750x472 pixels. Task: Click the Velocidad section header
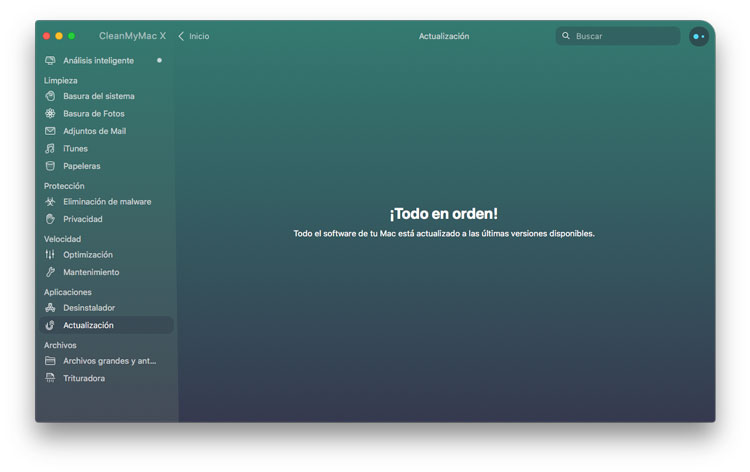click(63, 239)
